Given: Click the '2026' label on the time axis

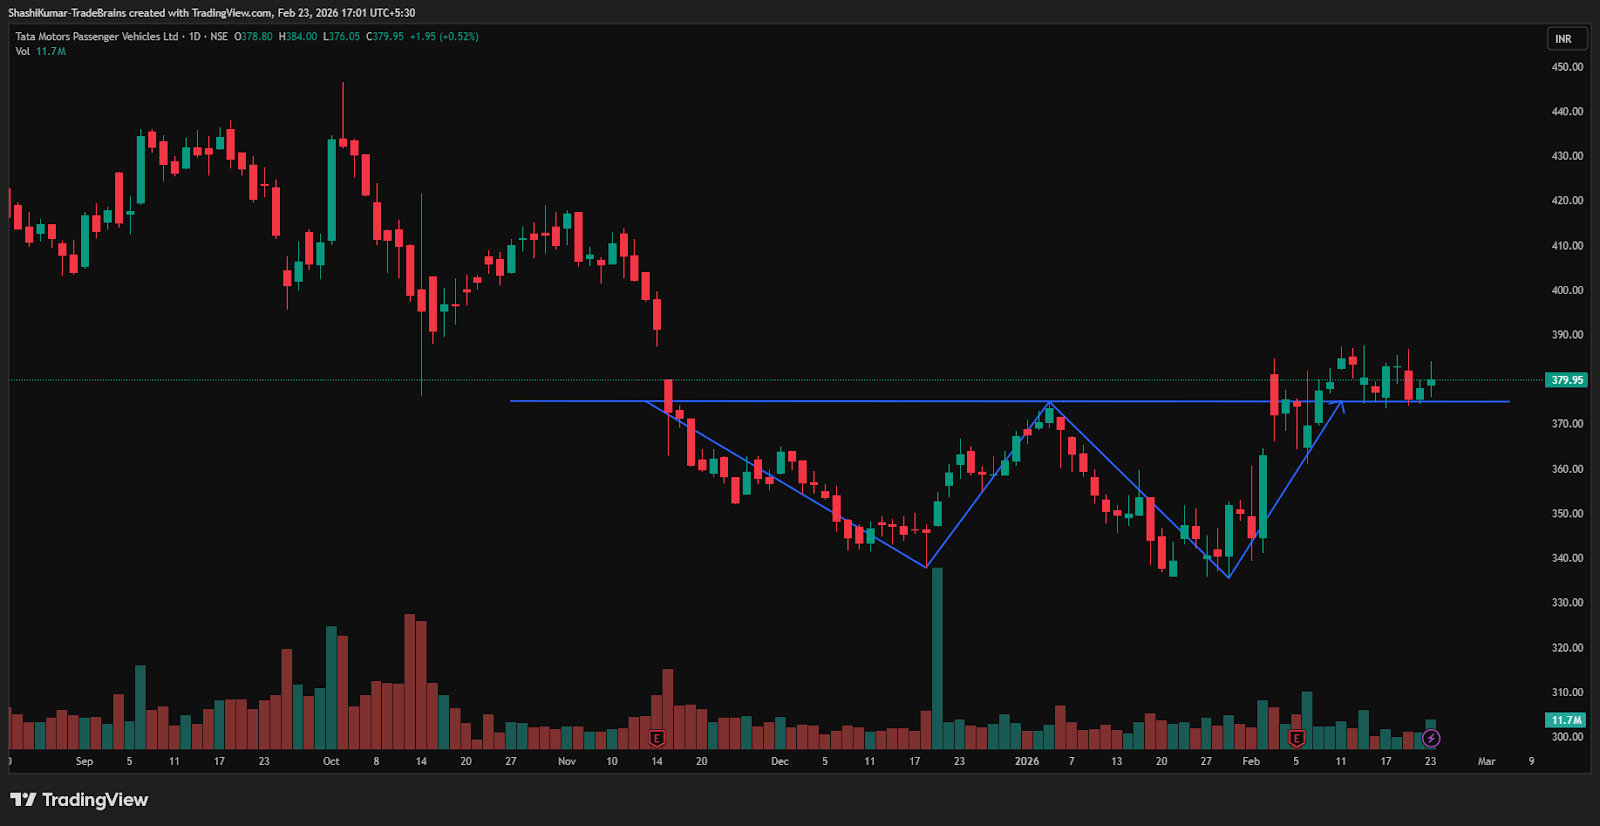Looking at the screenshot, I should coord(1027,762).
